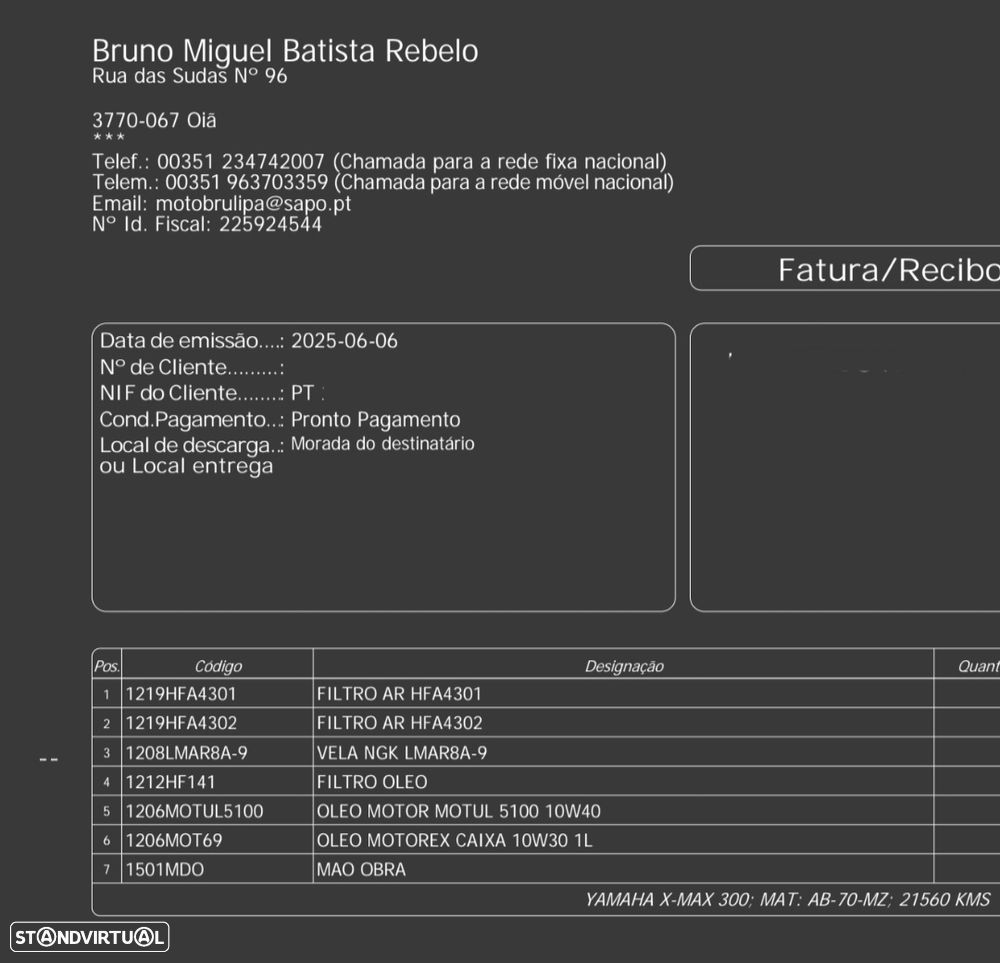Screen dimensions: 1000x963
Task: Click the Código column header
Action: [218, 666]
